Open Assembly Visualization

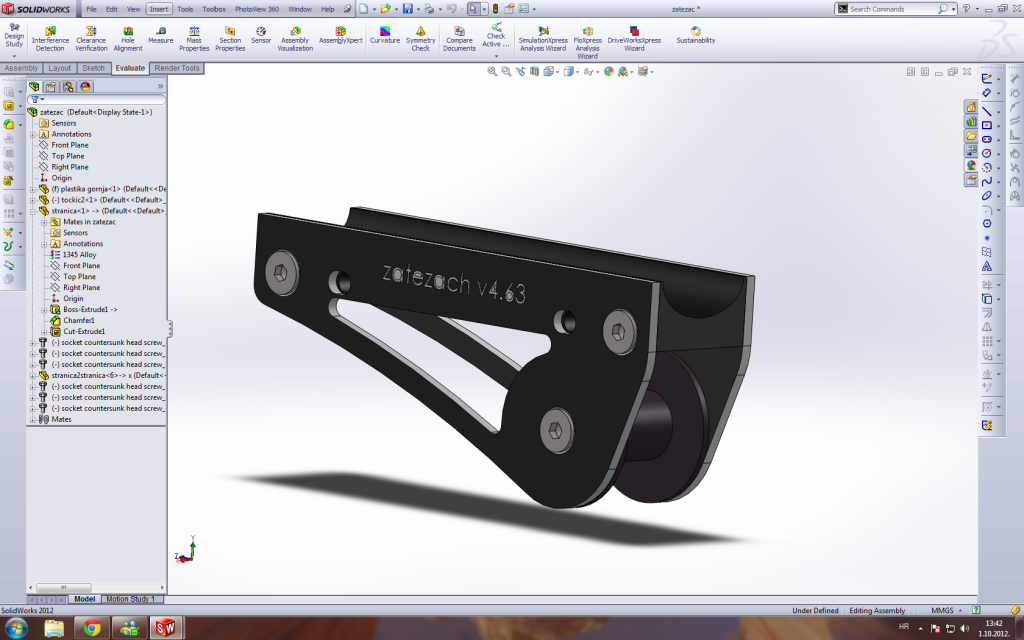click(295, 39)
